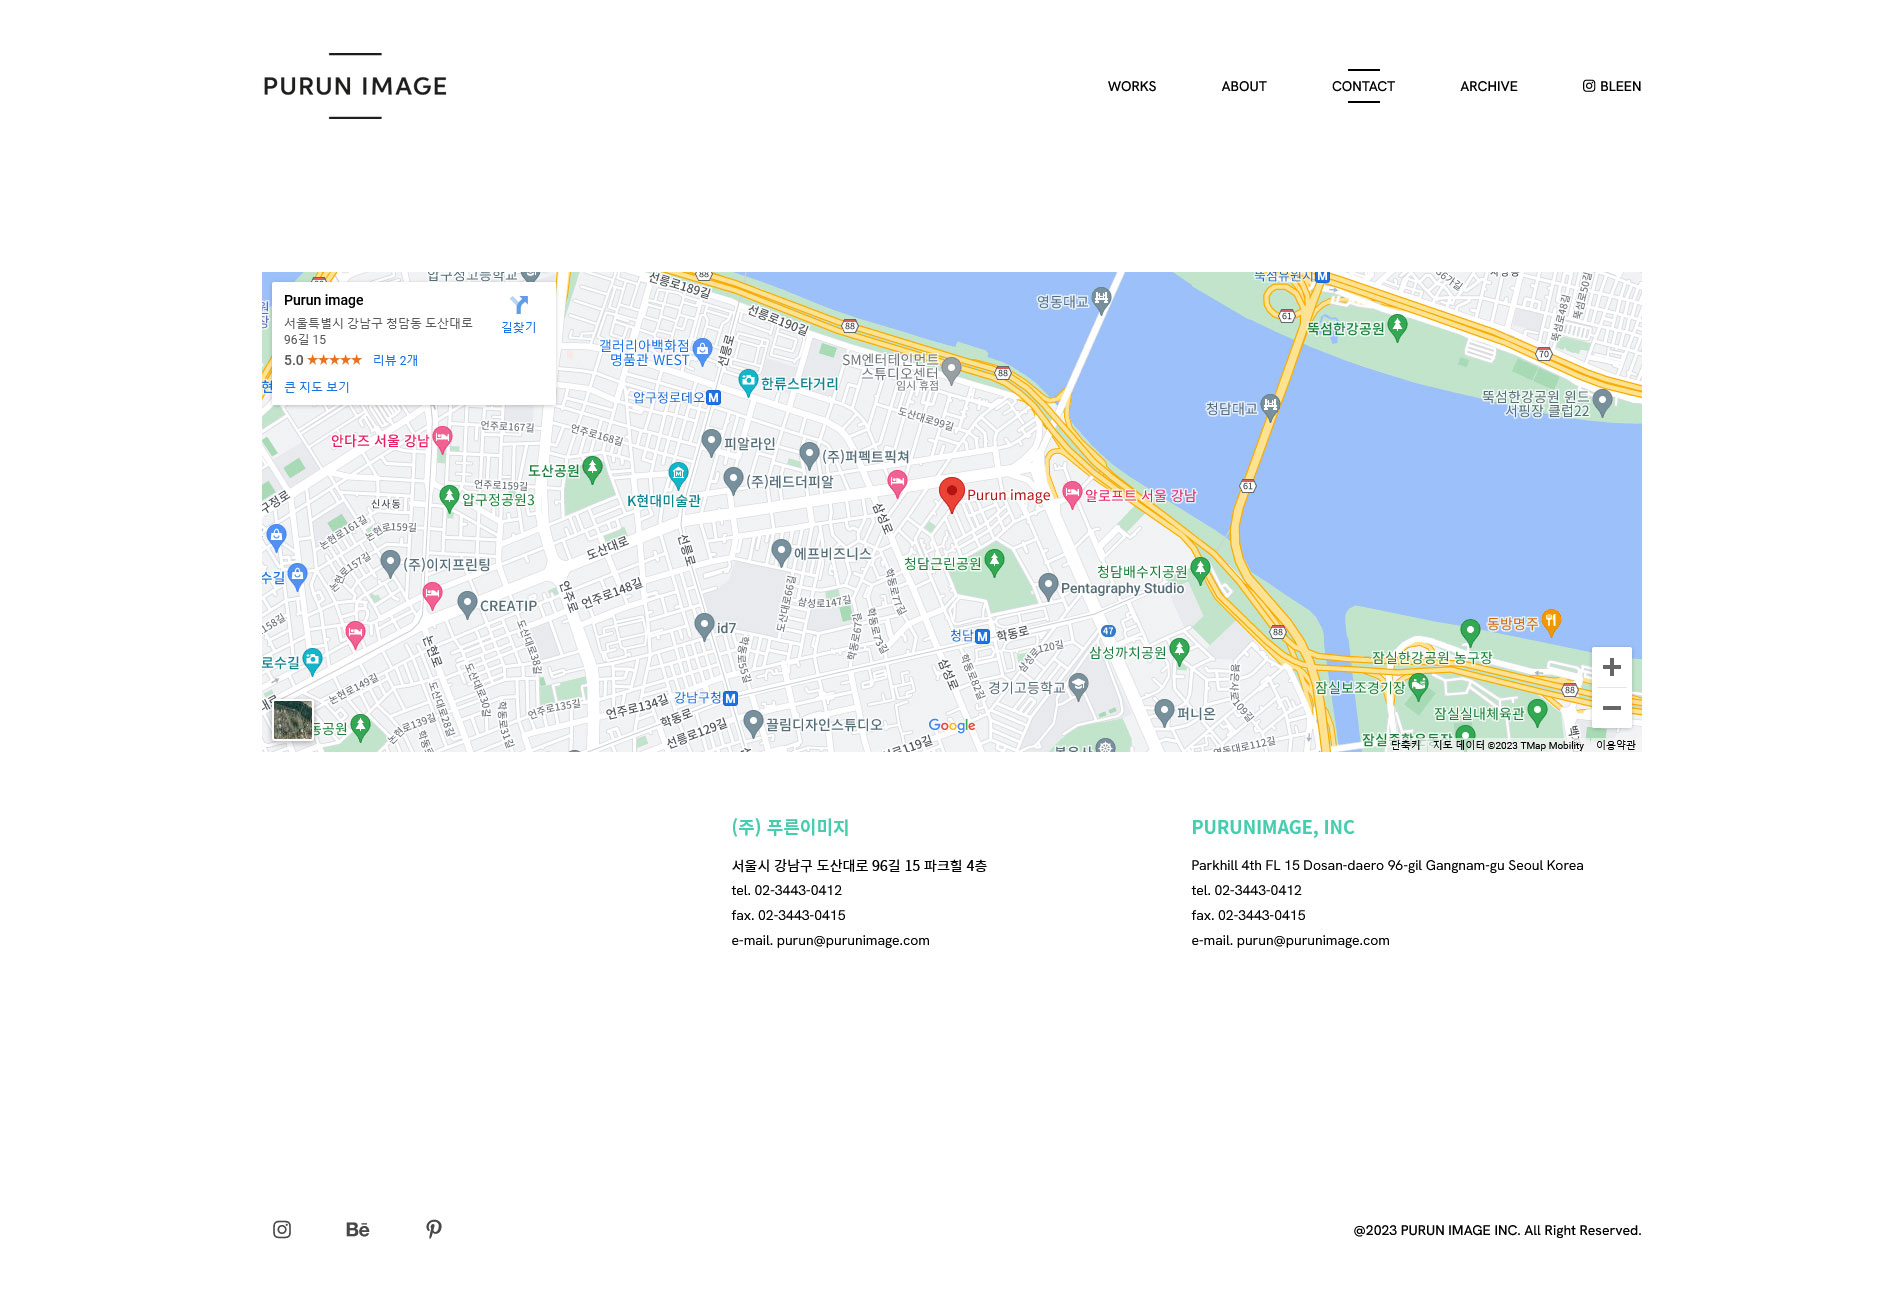The image size is (1903, 1290).
Task: Click 청담 metro station icon
Action: click(x=982, y=636)
